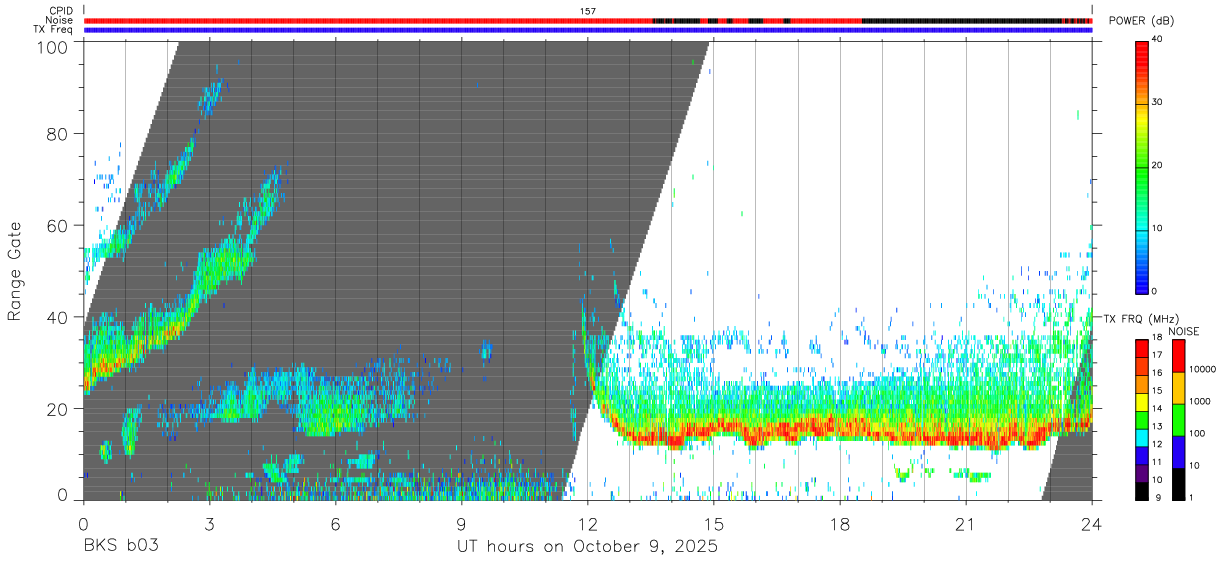The image size is (1228, 567).
Task: Click the blue TX frequency indicator strip
Action: 588,30
